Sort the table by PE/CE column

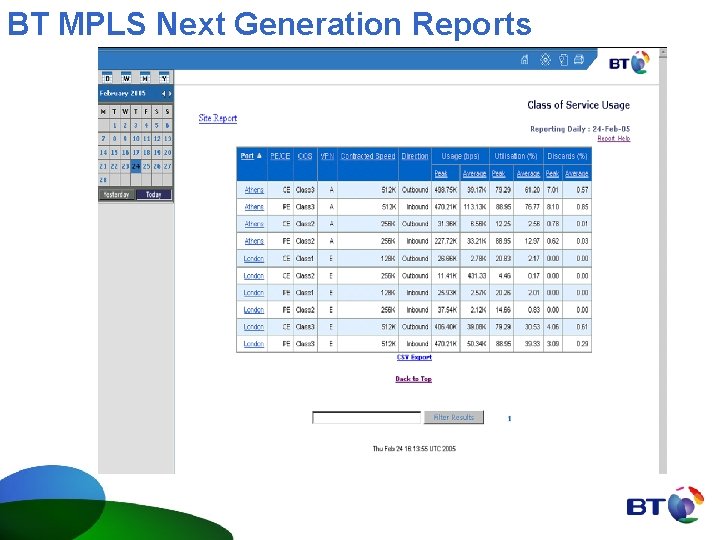point(280,156)
